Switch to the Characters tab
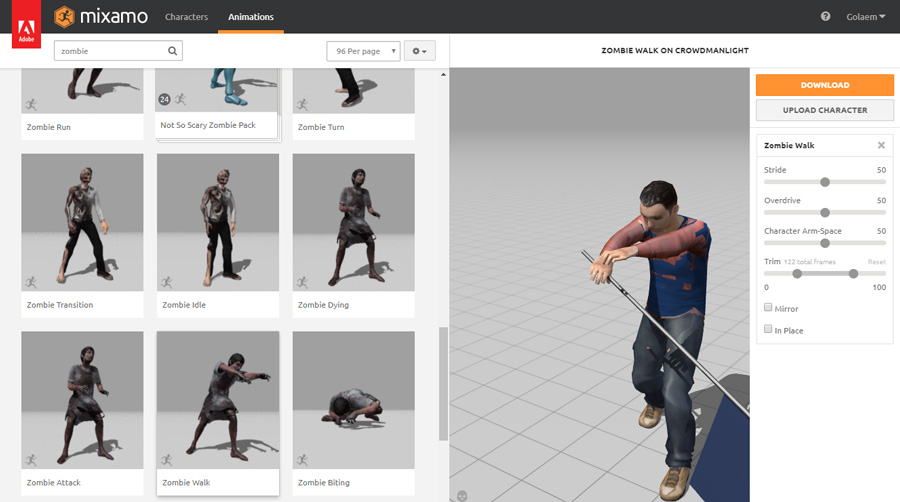This screenshot has width=900, height=502. [x=187, y=17]
